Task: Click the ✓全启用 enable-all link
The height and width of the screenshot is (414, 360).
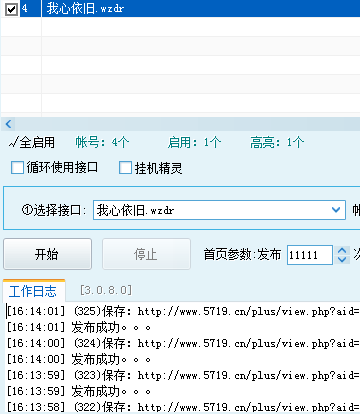Action: point(32,143)
